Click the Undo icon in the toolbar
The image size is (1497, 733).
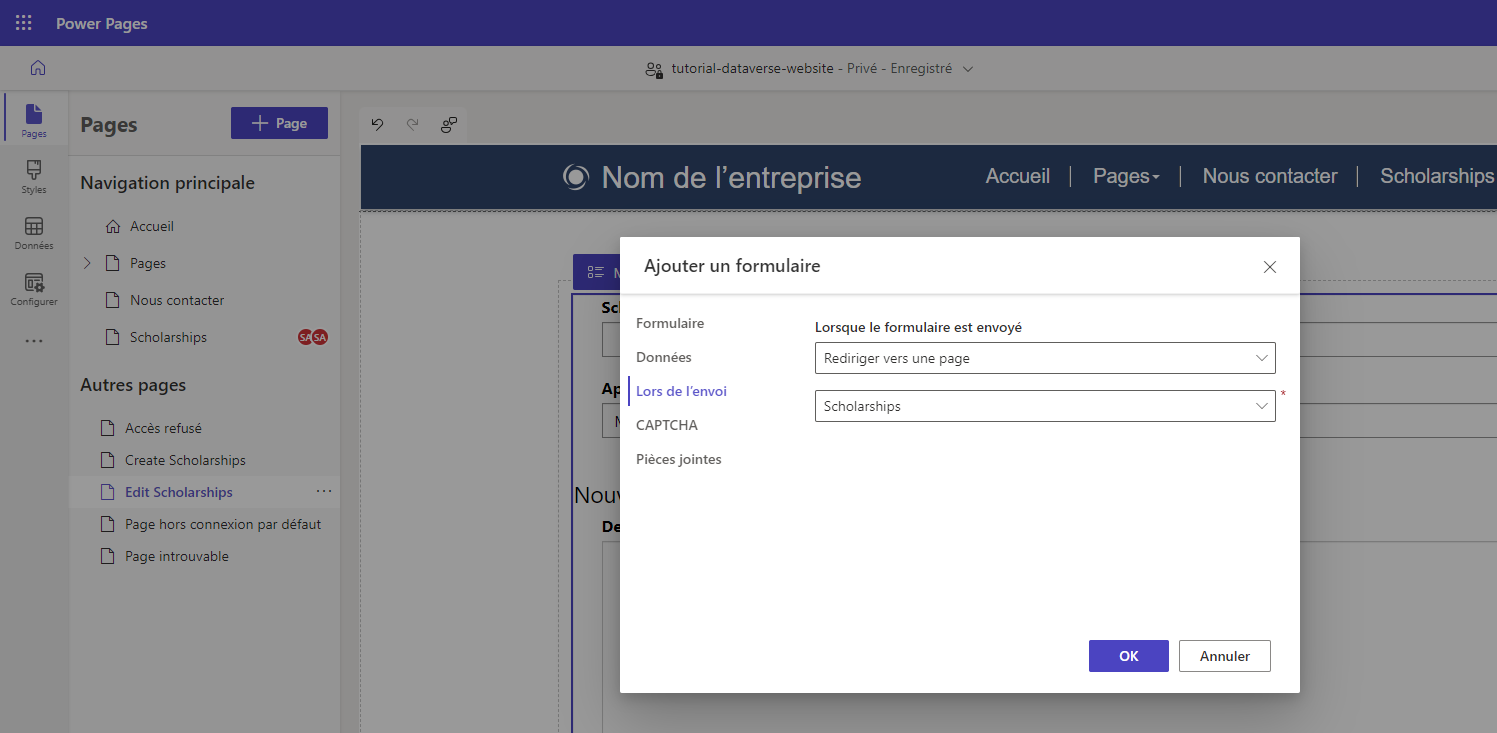tap(377, 124)
